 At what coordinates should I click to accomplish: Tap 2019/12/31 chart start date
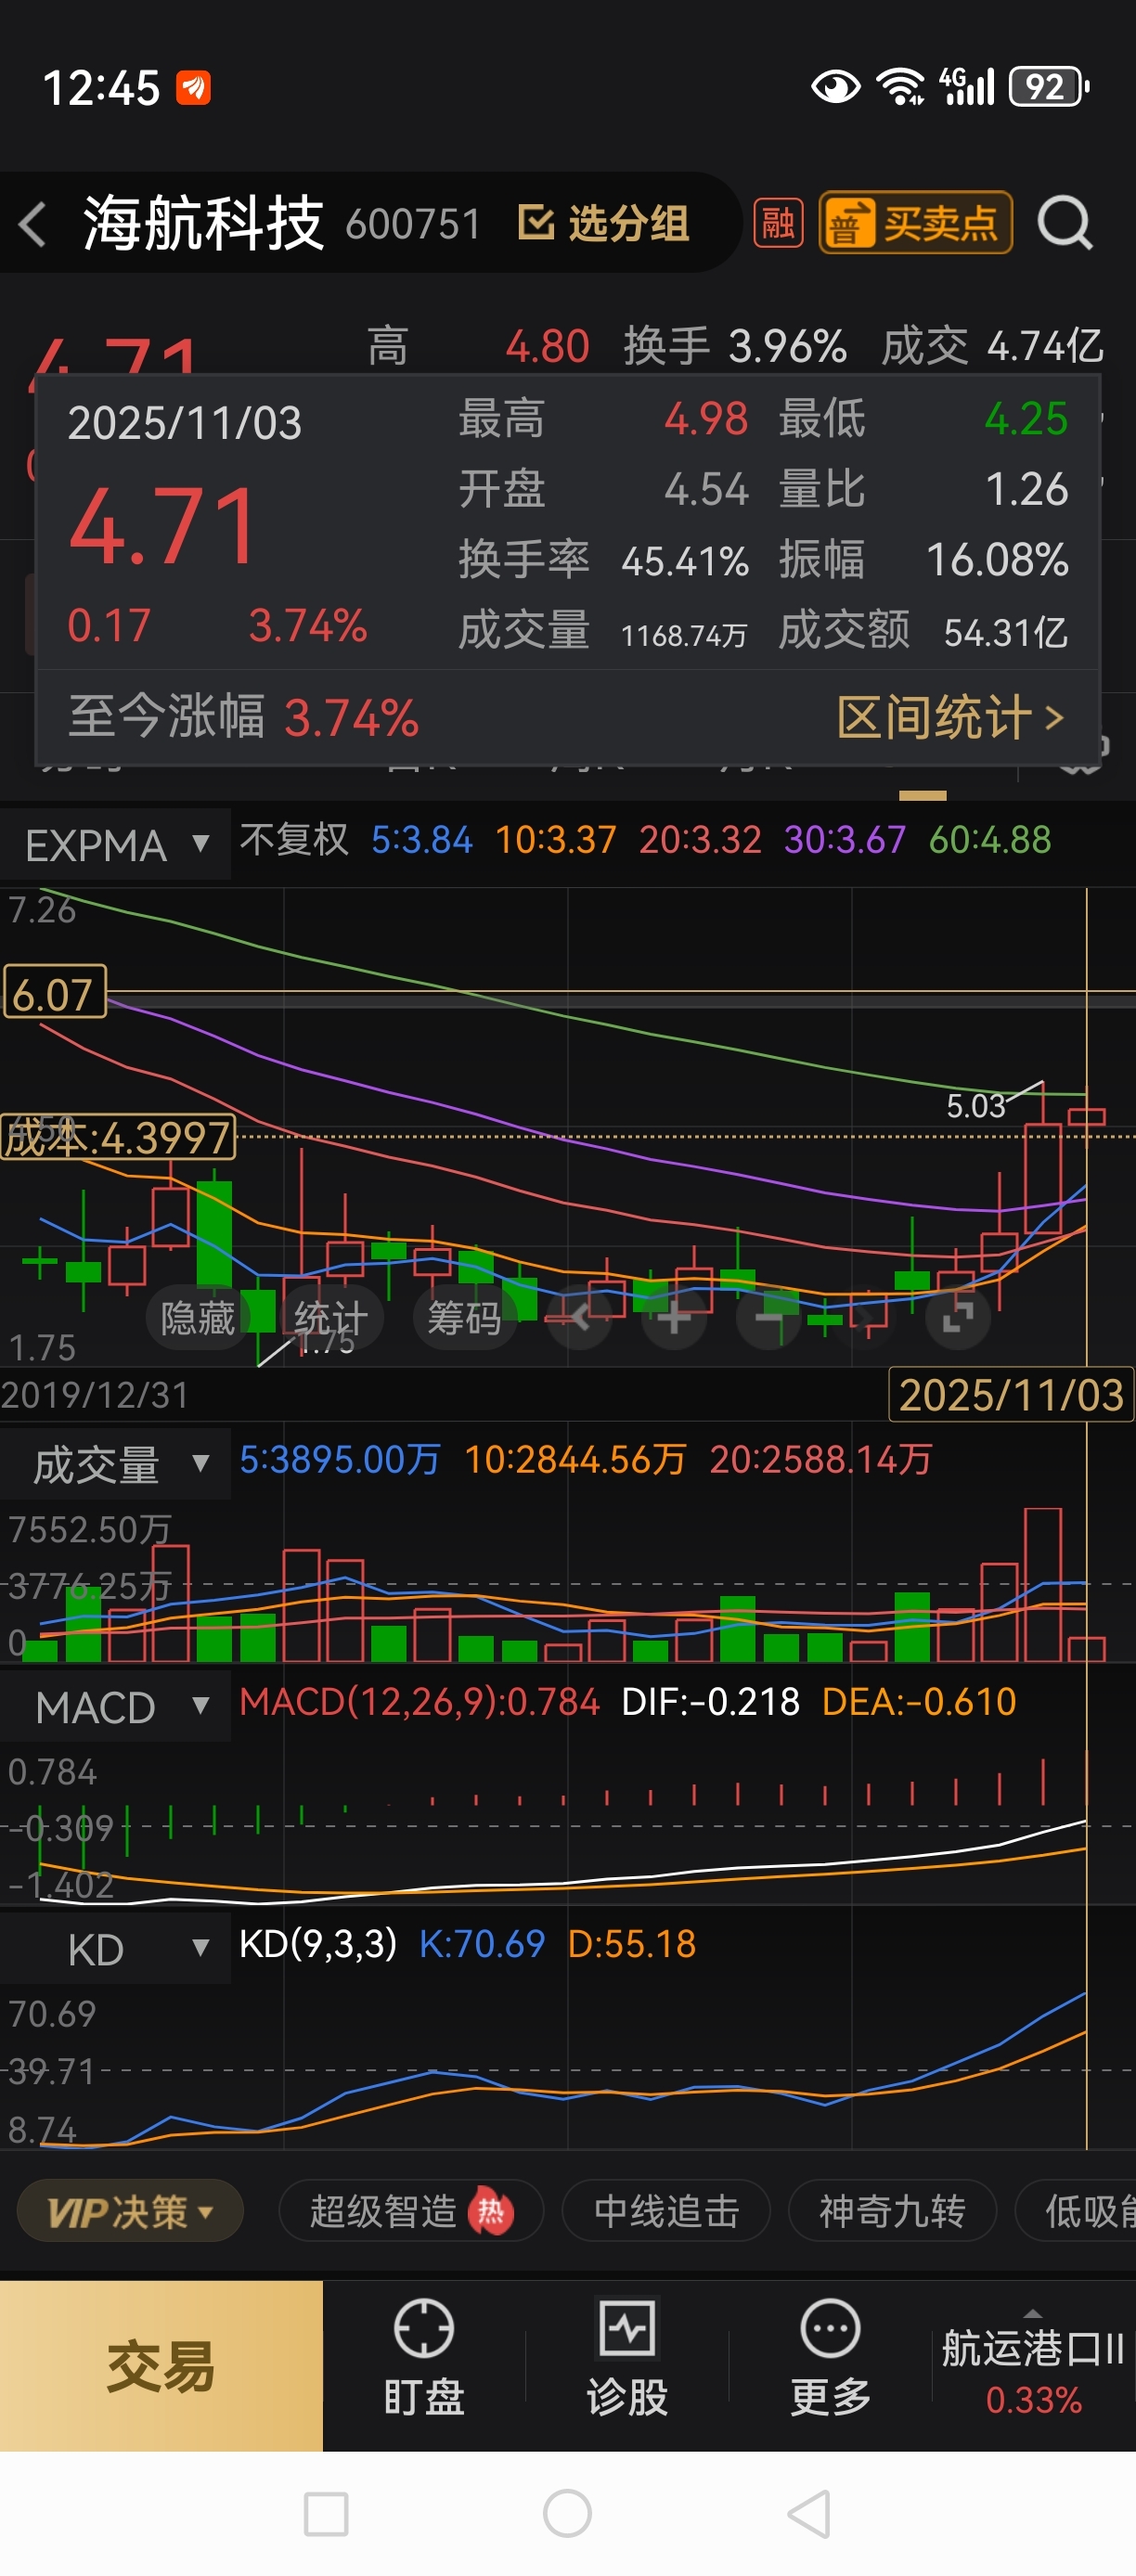[x=95, y=1395]
